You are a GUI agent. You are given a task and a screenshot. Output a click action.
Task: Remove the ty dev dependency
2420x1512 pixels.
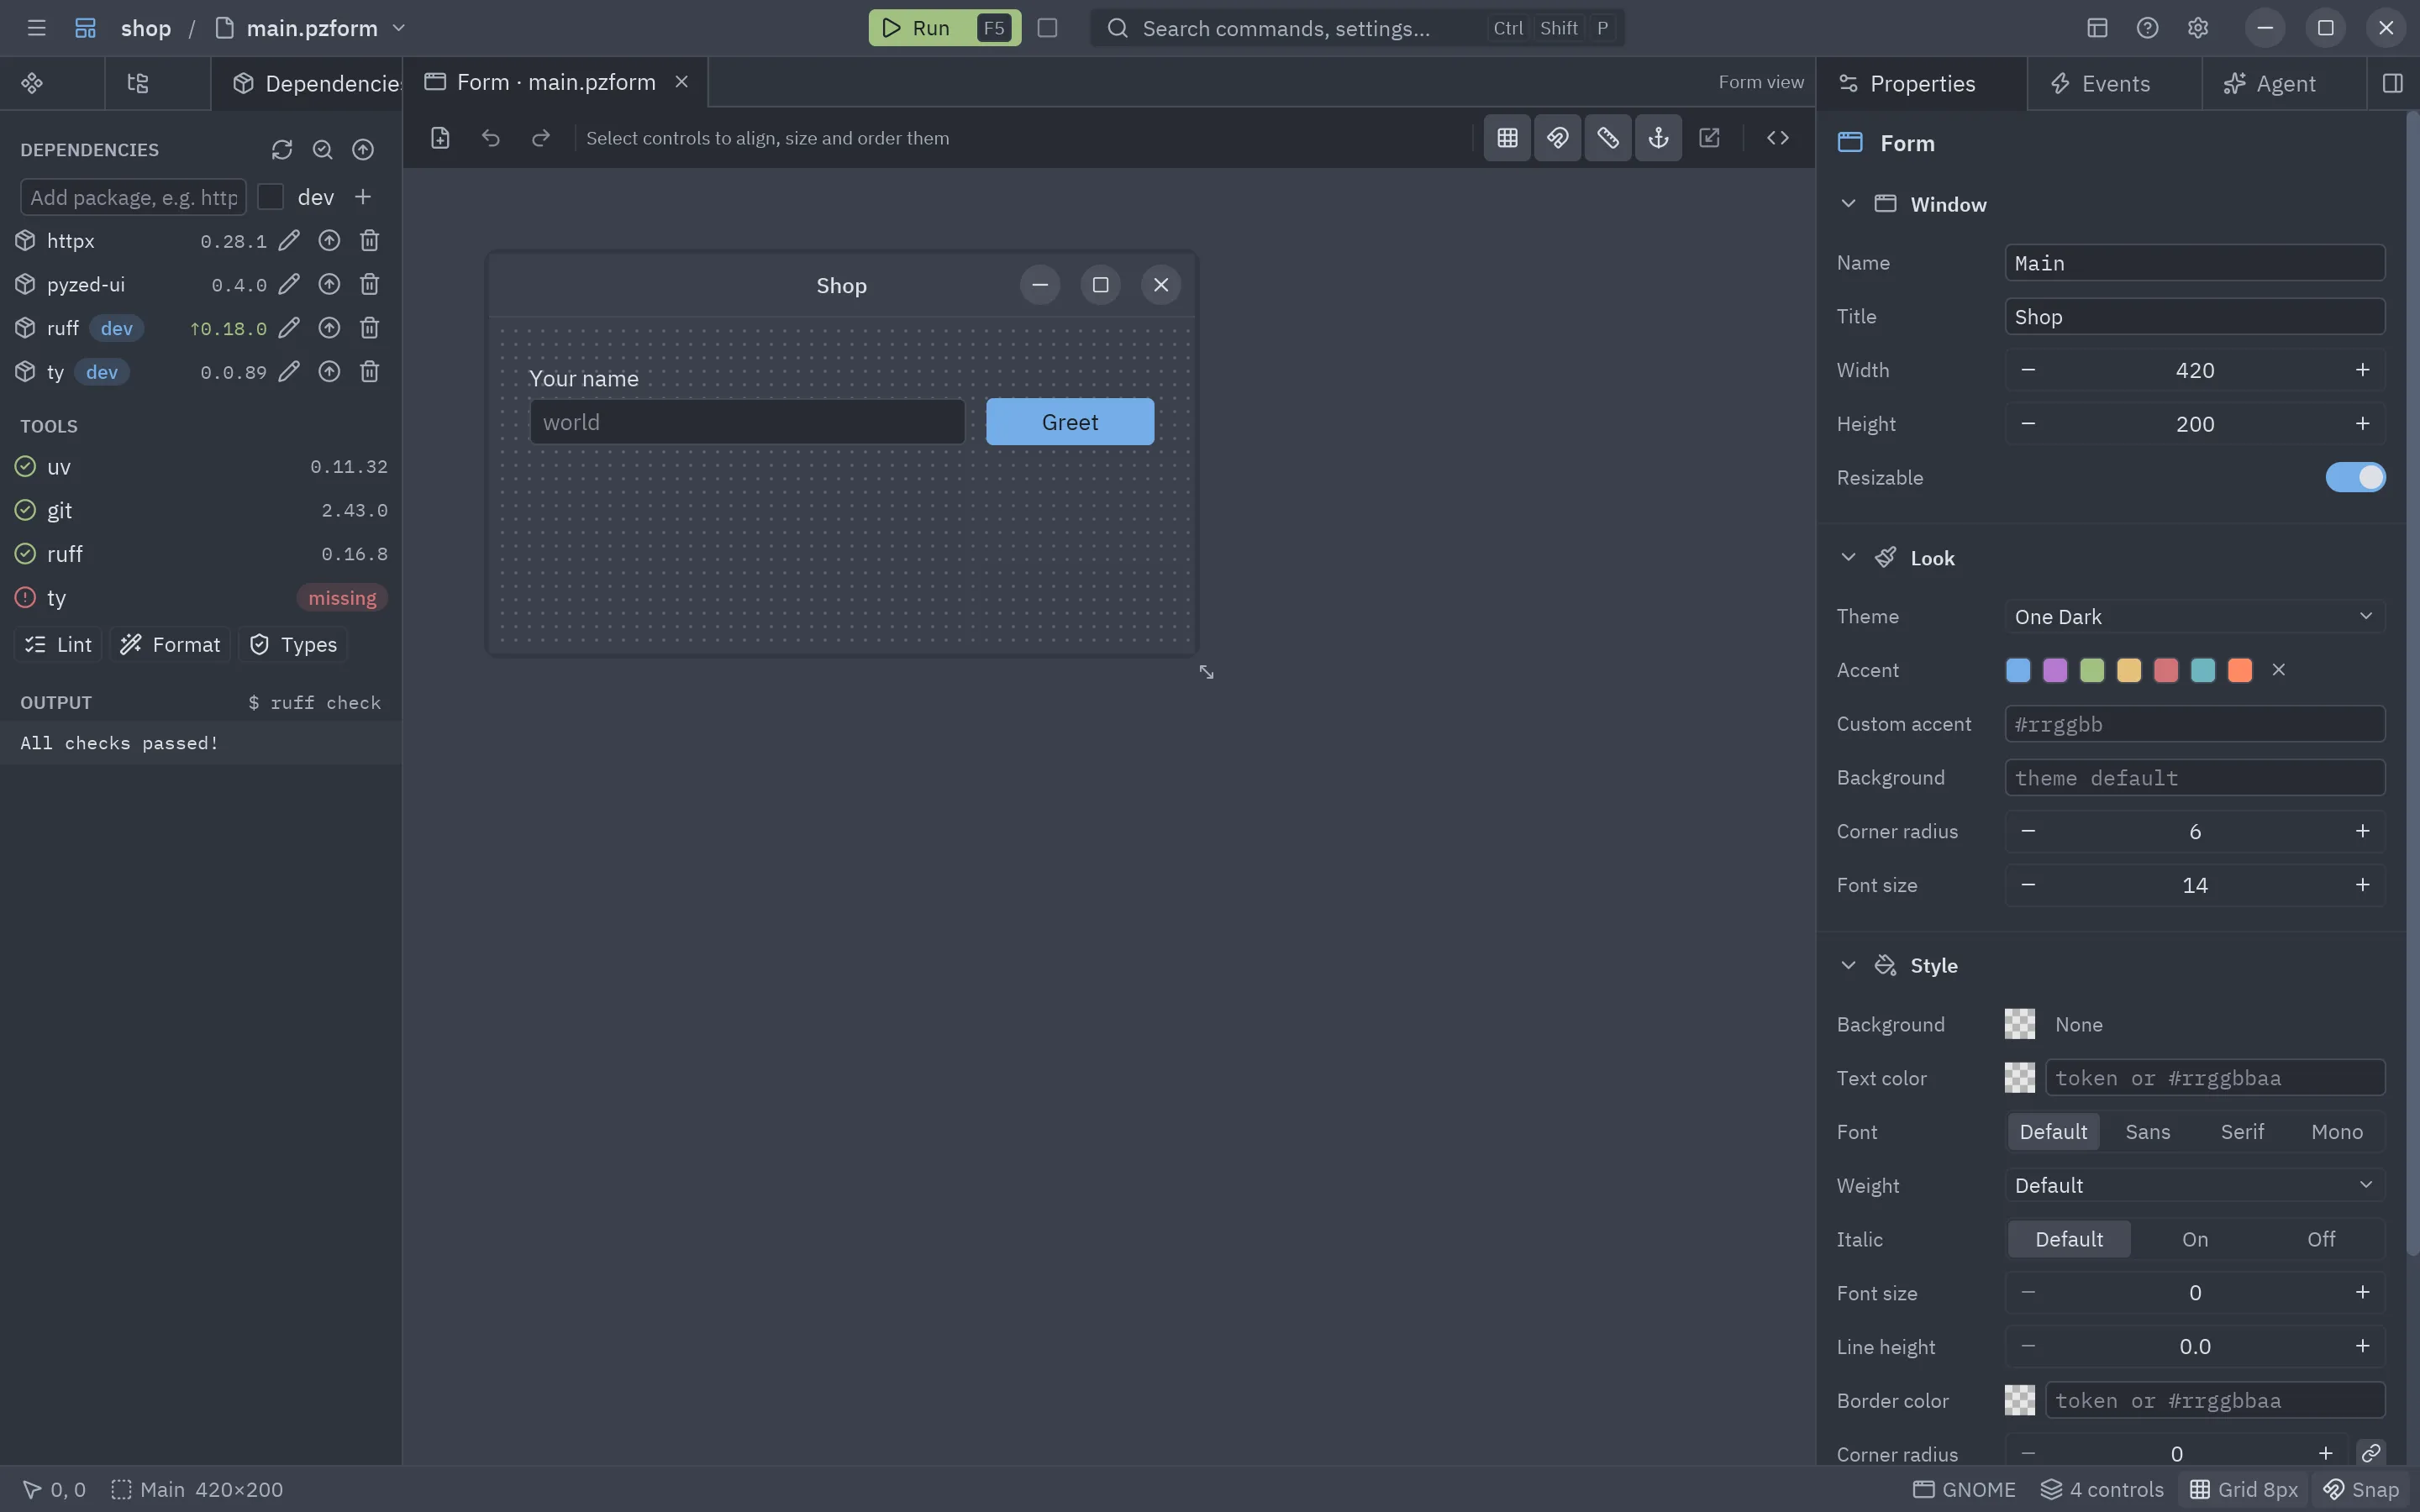(x=369, y=372)
